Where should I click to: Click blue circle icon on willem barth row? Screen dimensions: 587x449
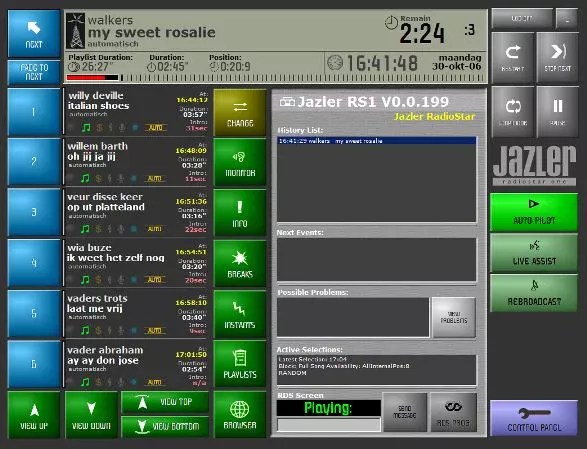pos(134,178)
